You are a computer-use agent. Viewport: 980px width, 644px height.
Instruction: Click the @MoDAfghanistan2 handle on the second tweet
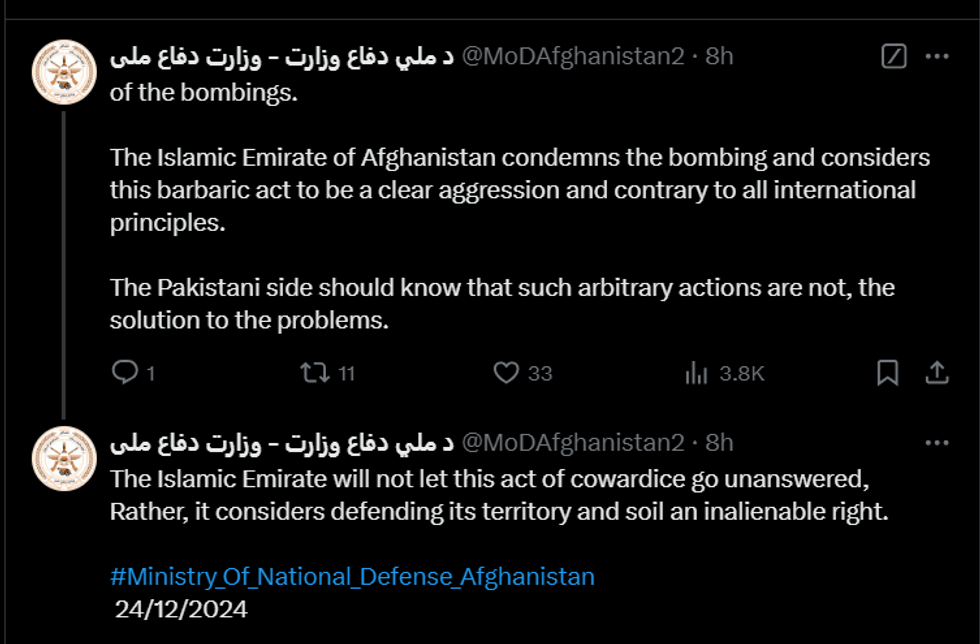573,442
